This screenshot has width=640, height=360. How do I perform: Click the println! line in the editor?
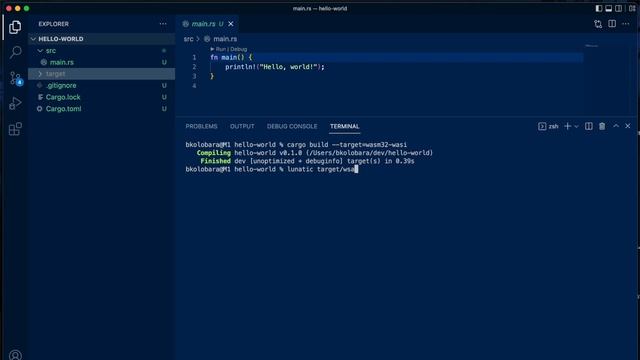275,67
